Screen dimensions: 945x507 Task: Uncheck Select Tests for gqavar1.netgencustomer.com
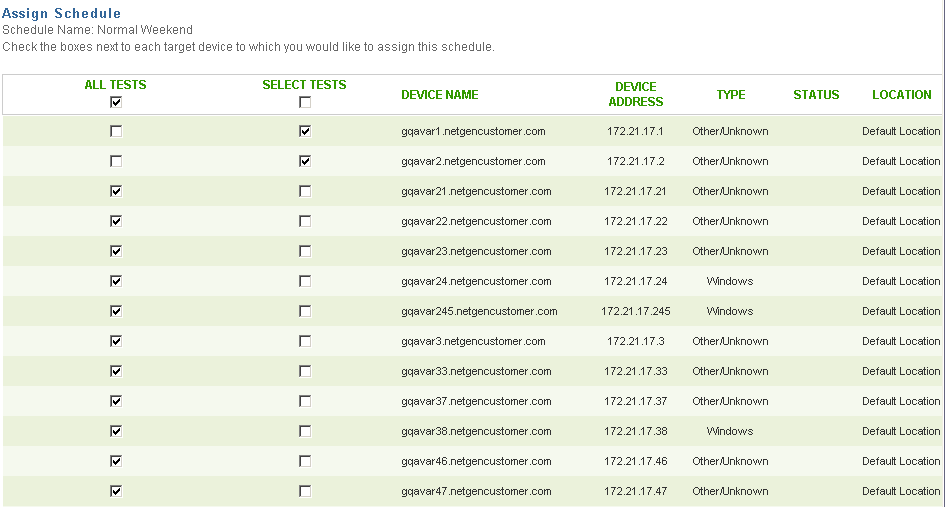coord(305,131)
